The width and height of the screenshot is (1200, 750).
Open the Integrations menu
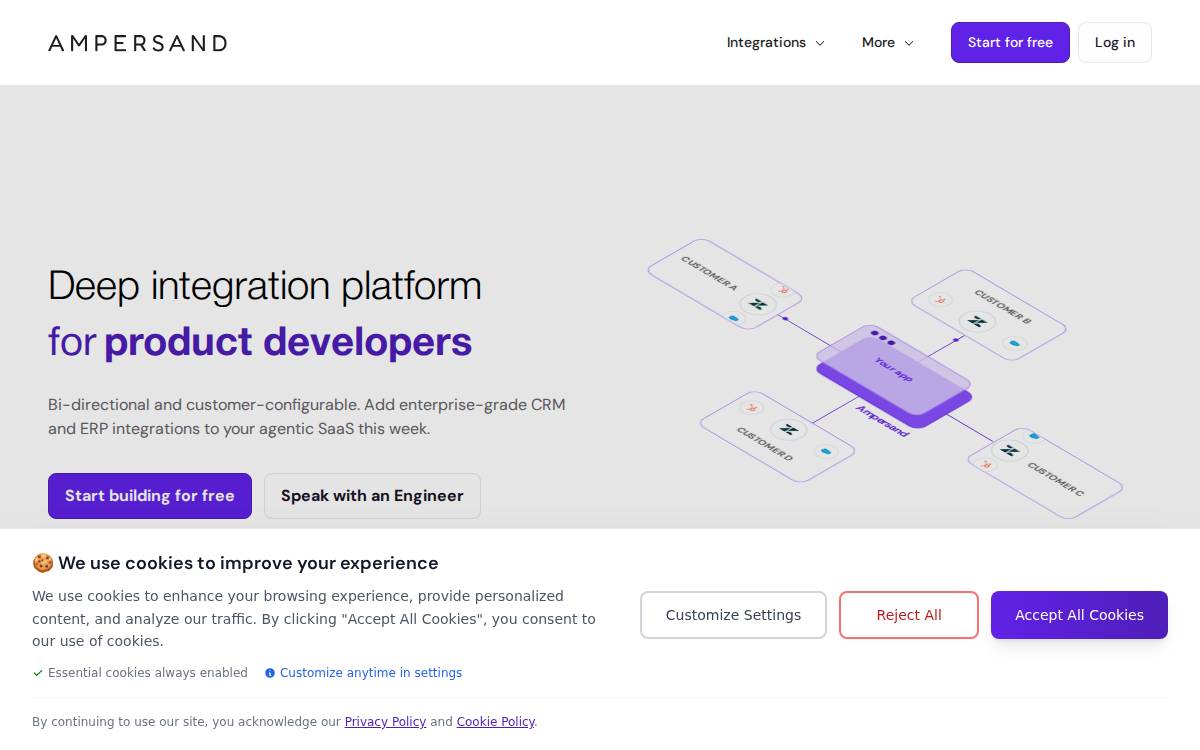[x=776, y=42]
